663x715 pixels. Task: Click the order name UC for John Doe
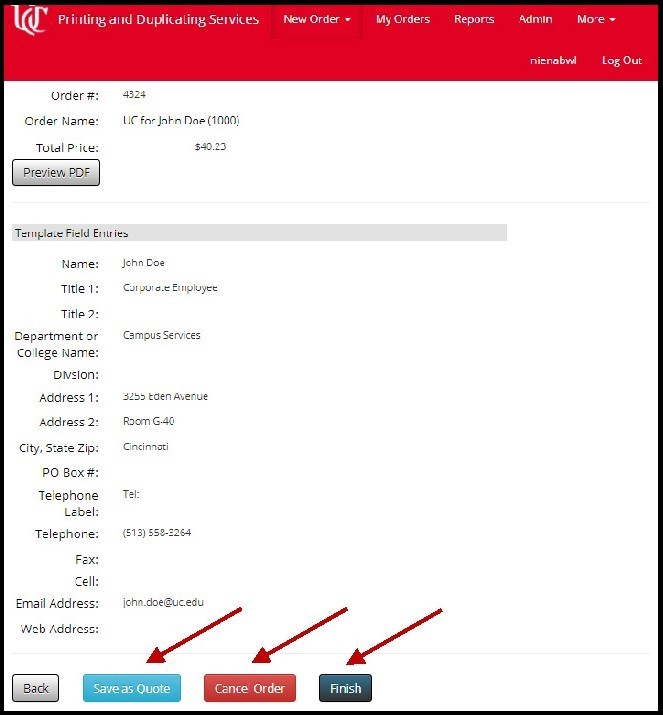[x=181, y=121]
